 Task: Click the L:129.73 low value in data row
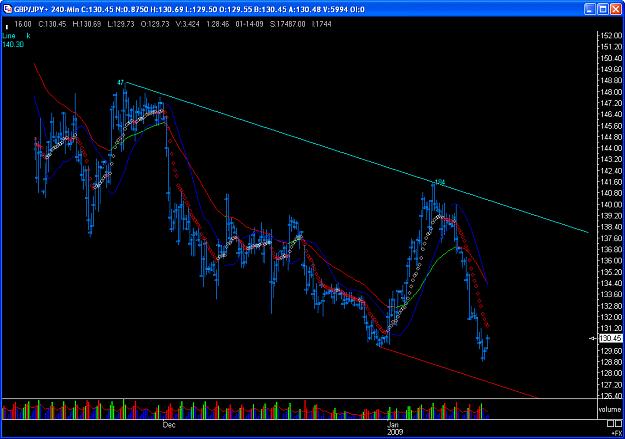pyautogui.click(x=121, y=24)
